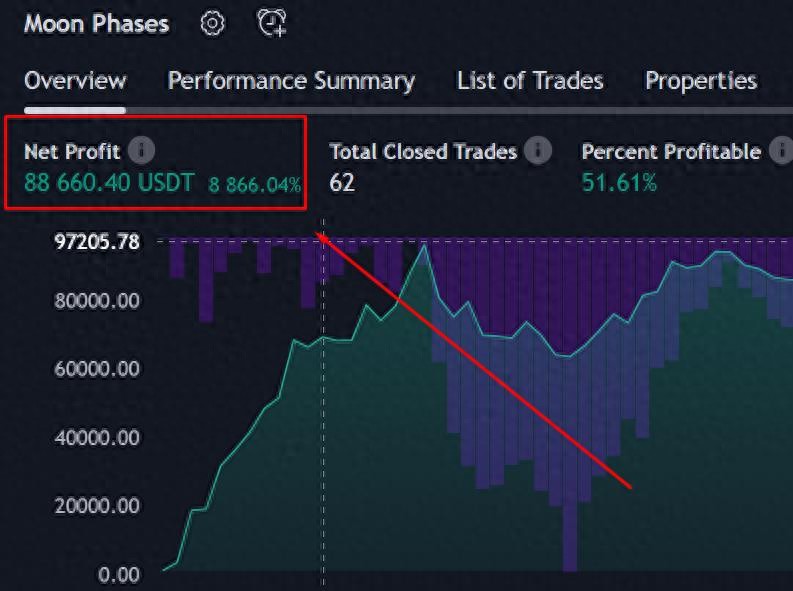The width and height of the screenshot is (793, 591).
Task: Click the Moon Phases strategy title
Action: coord(96,23)
